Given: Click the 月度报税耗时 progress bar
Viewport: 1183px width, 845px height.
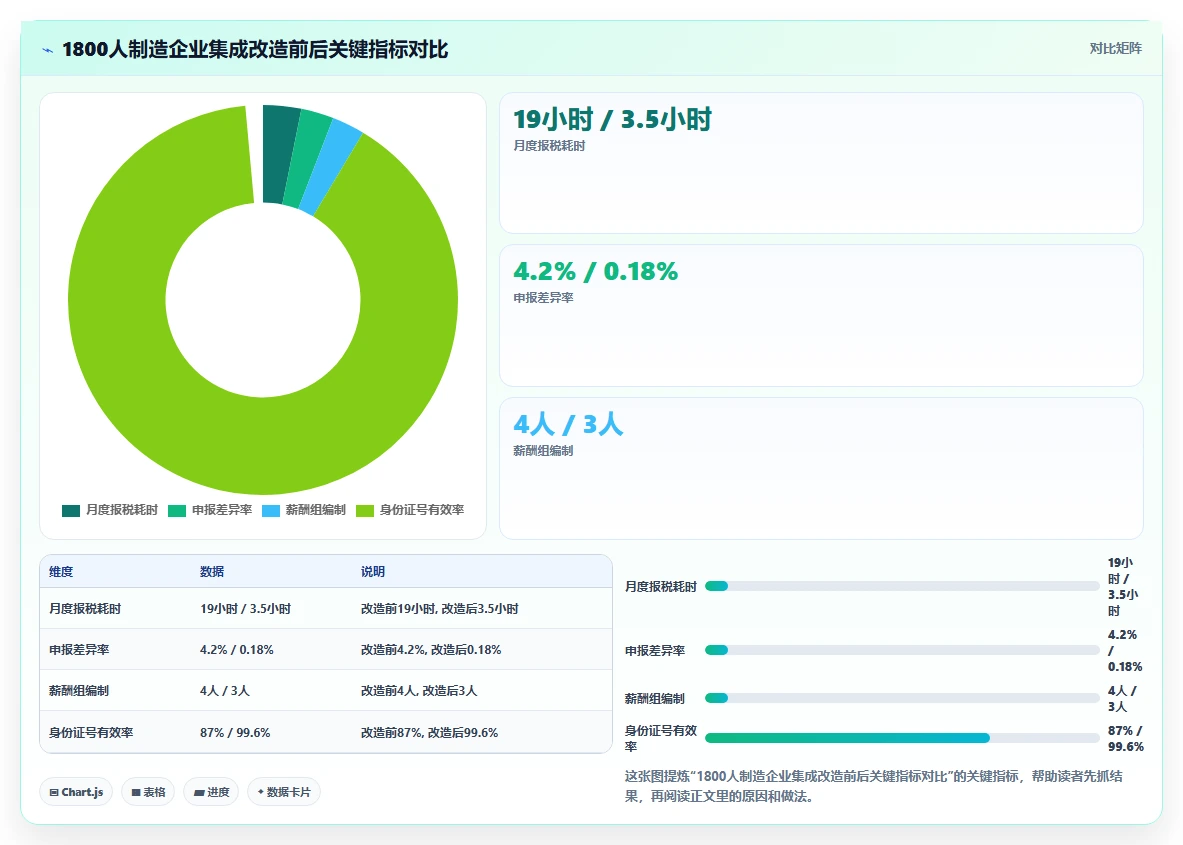Looking at the screenshot, I should 902,586.
